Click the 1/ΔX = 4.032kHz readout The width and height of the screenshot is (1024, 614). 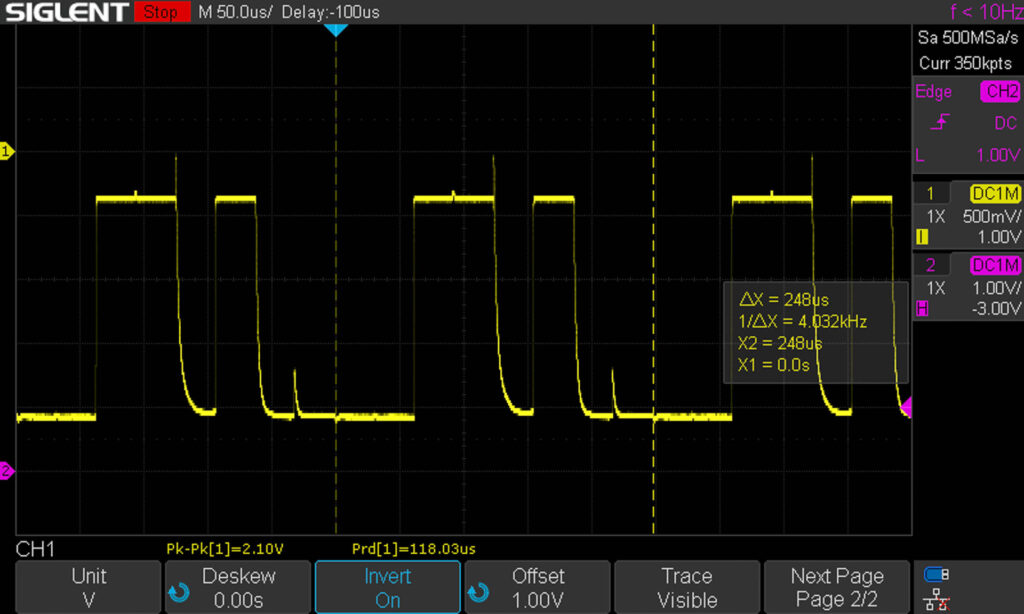[802, 321]
